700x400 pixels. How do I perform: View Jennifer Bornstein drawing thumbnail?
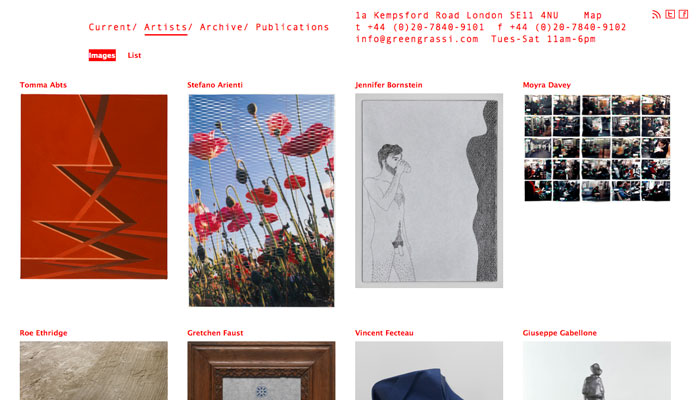[429, 190]
